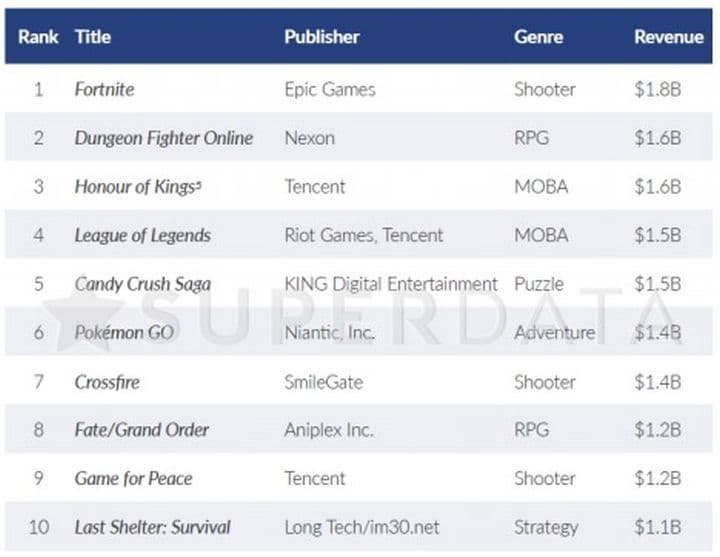Screen dimensions: 720x557
Task: Click the Title column header
Action: (92, 37)
